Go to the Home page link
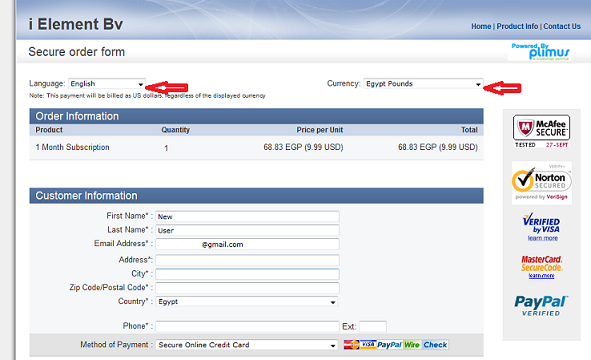This screenshot has width=591, height=360. [481, 26]
